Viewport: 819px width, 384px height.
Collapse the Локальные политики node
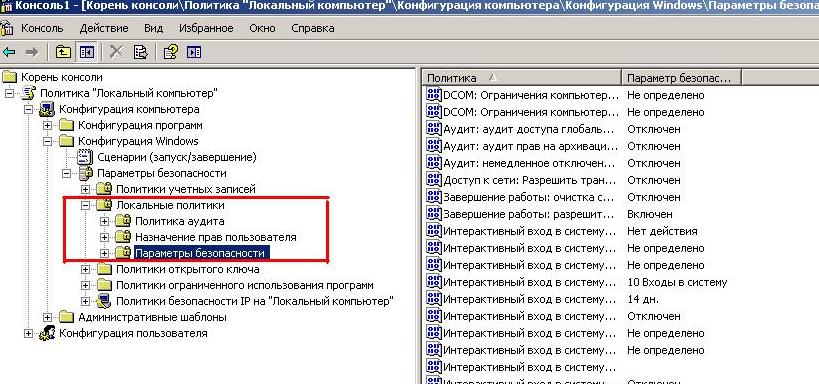coord(86,205)
